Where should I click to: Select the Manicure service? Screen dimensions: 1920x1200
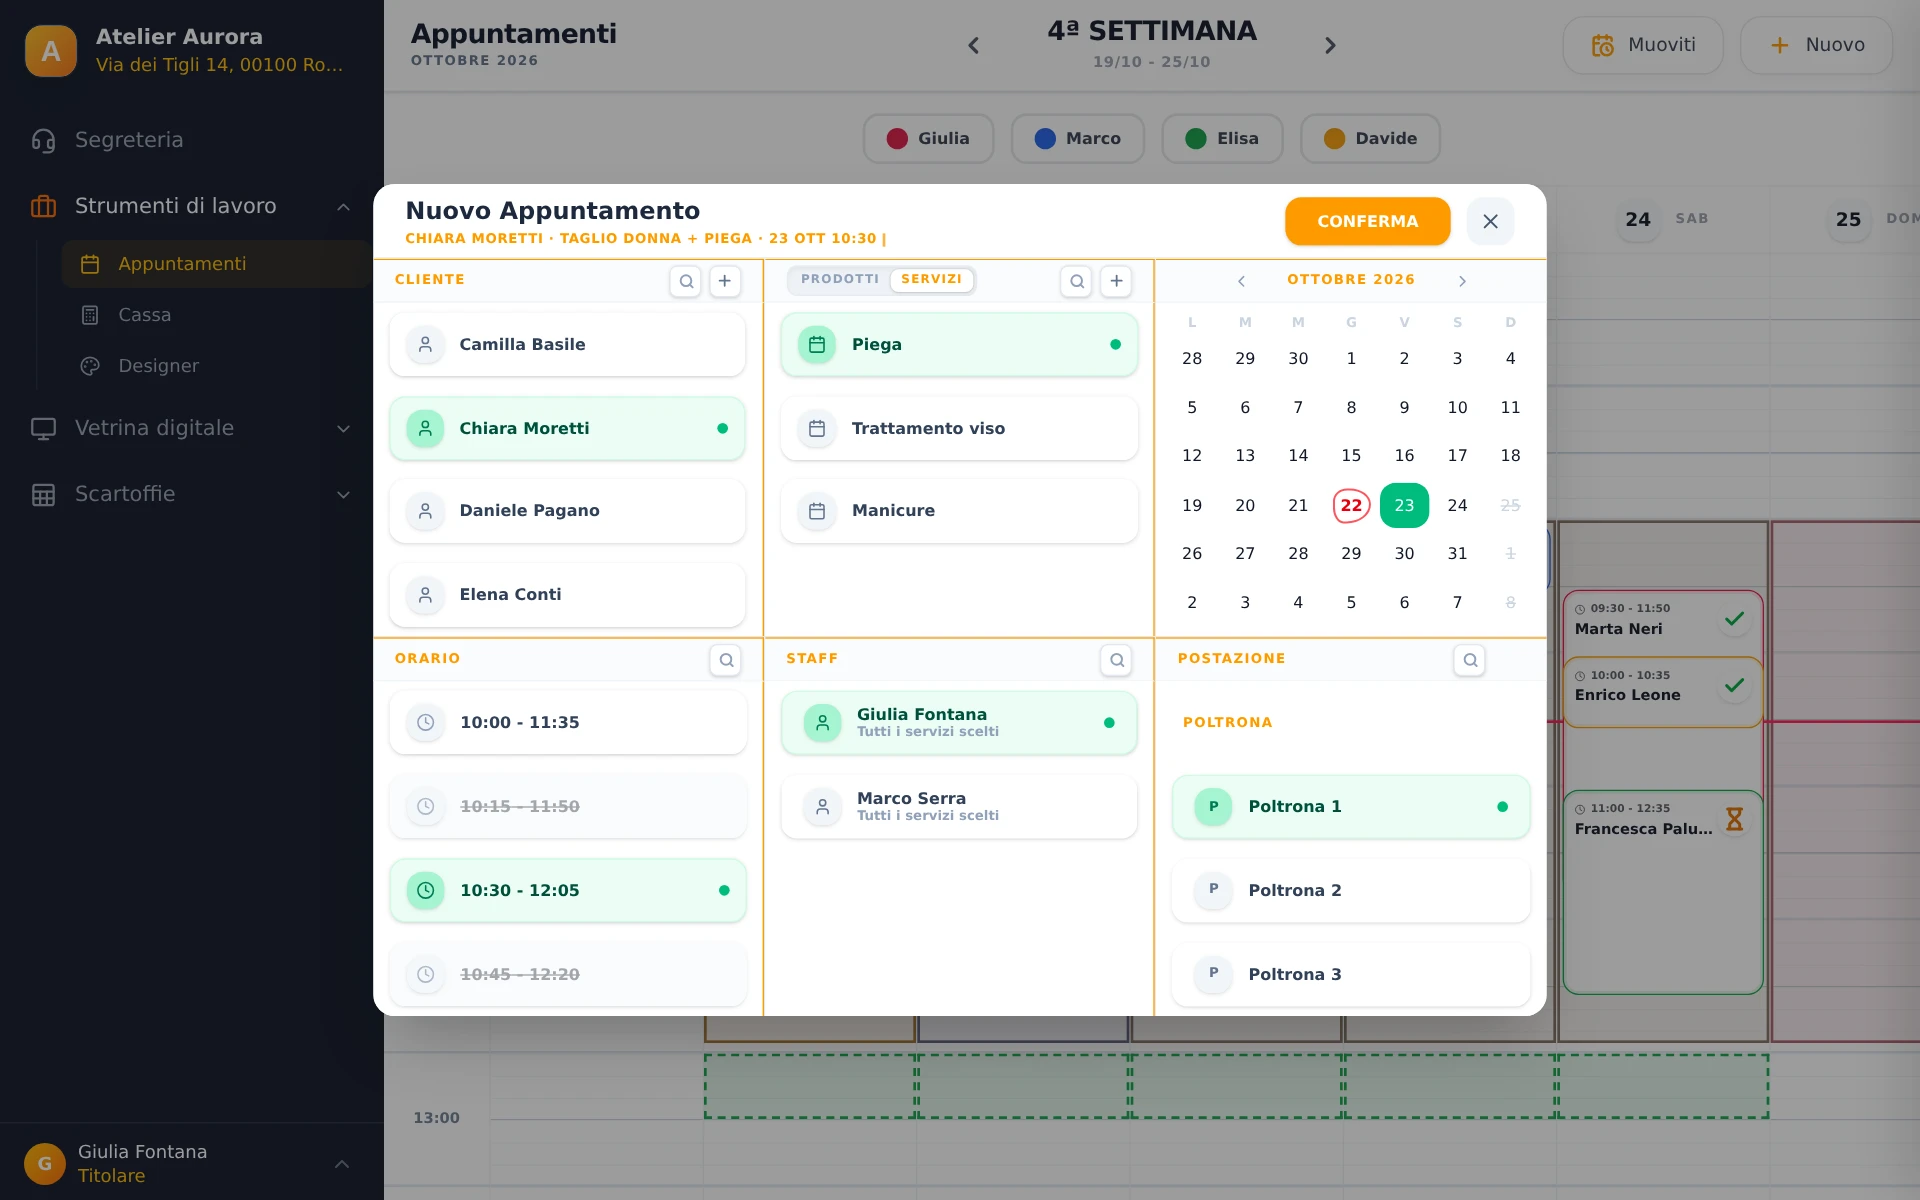click(959, 511)
